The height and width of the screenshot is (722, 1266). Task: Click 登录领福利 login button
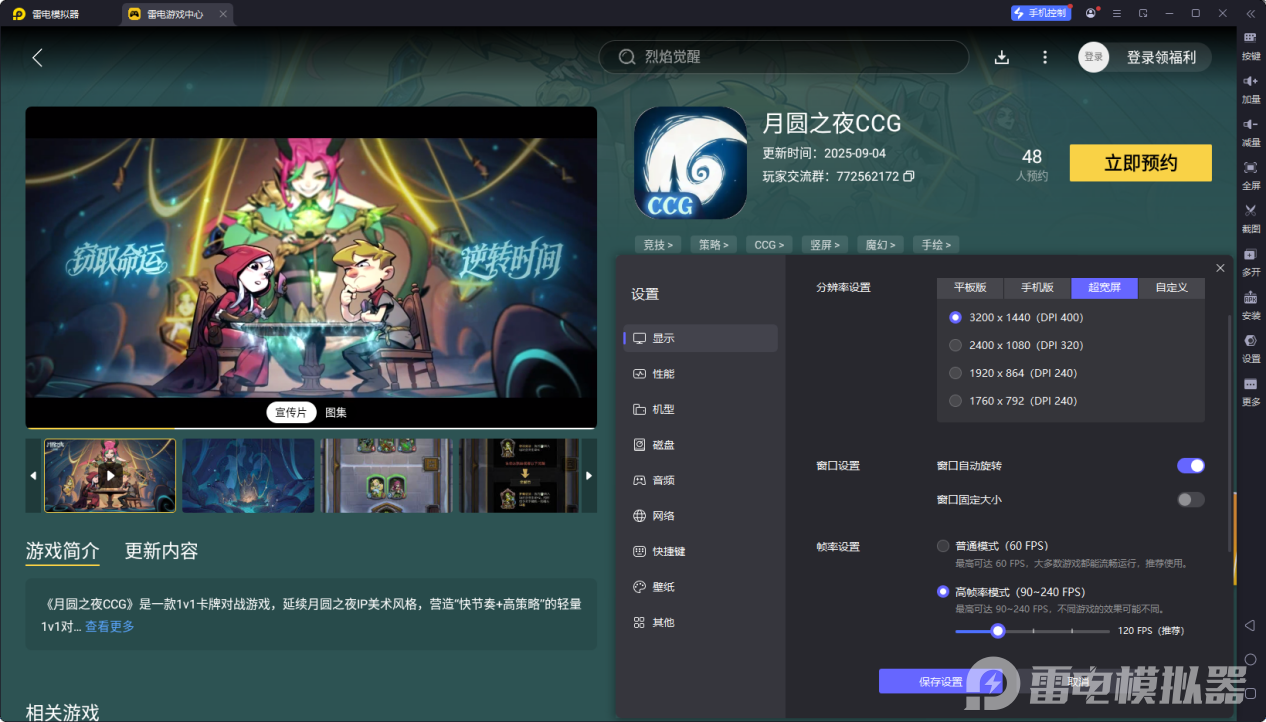coord(1161,57)
